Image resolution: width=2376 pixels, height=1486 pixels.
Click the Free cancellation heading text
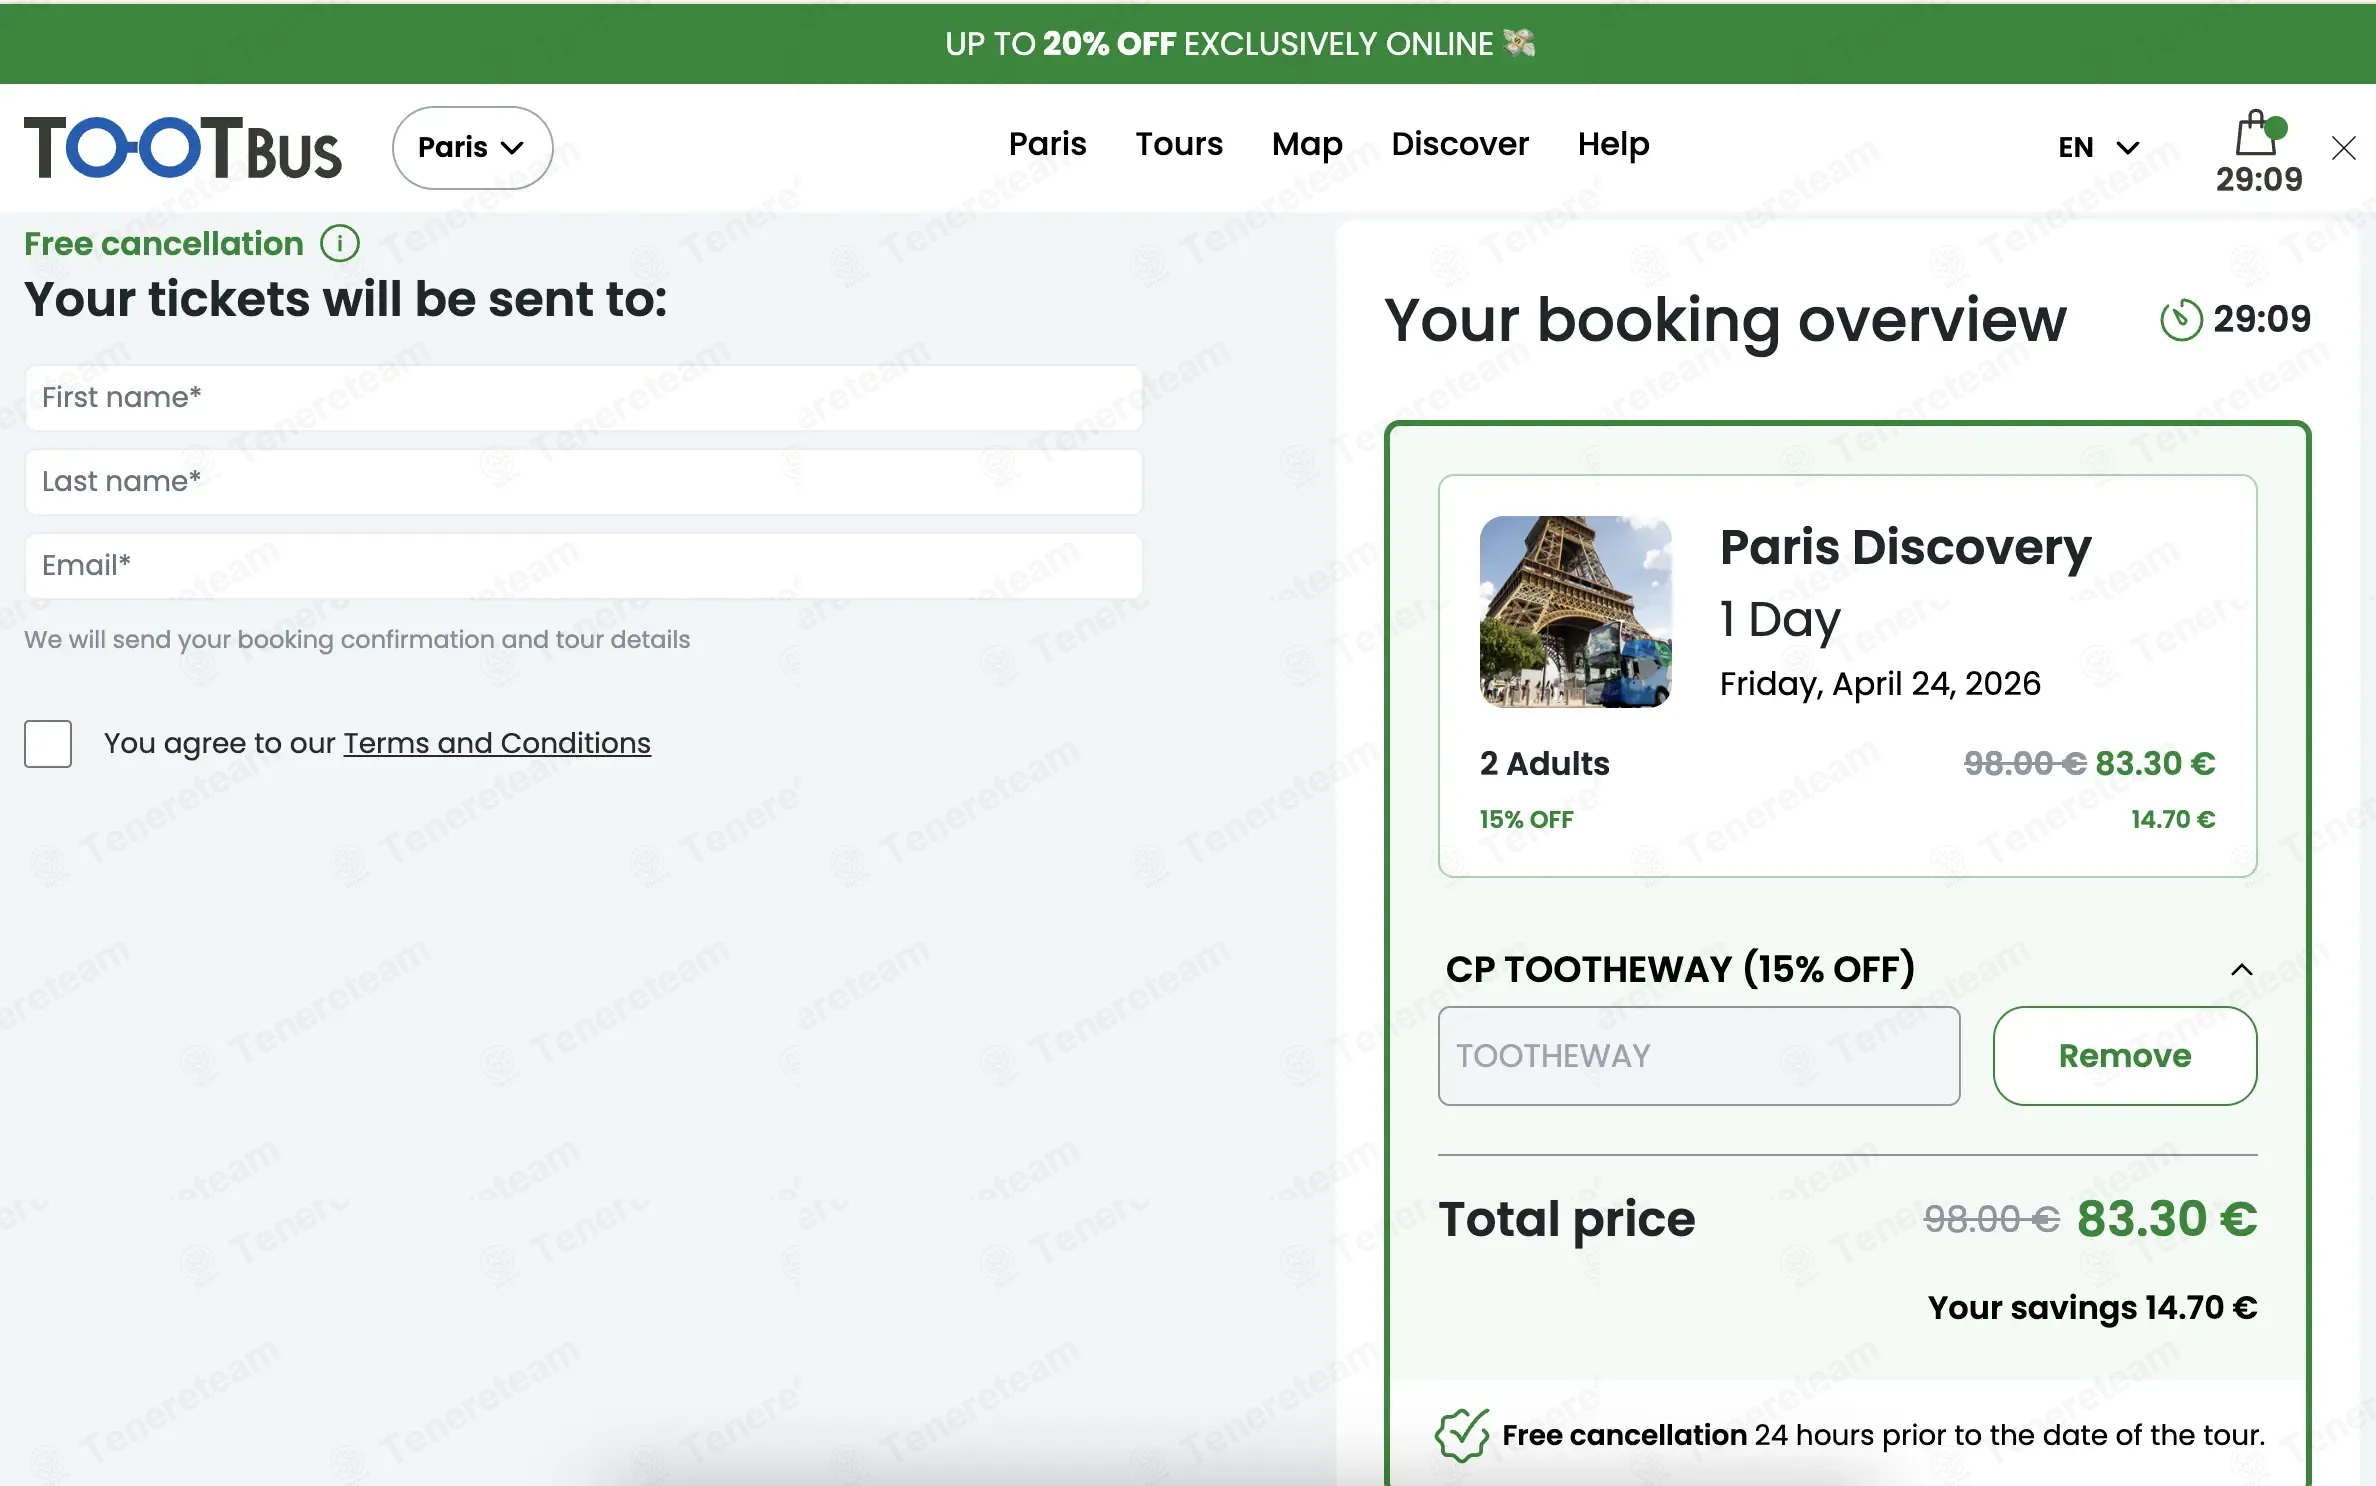click(x=164, y=243)
